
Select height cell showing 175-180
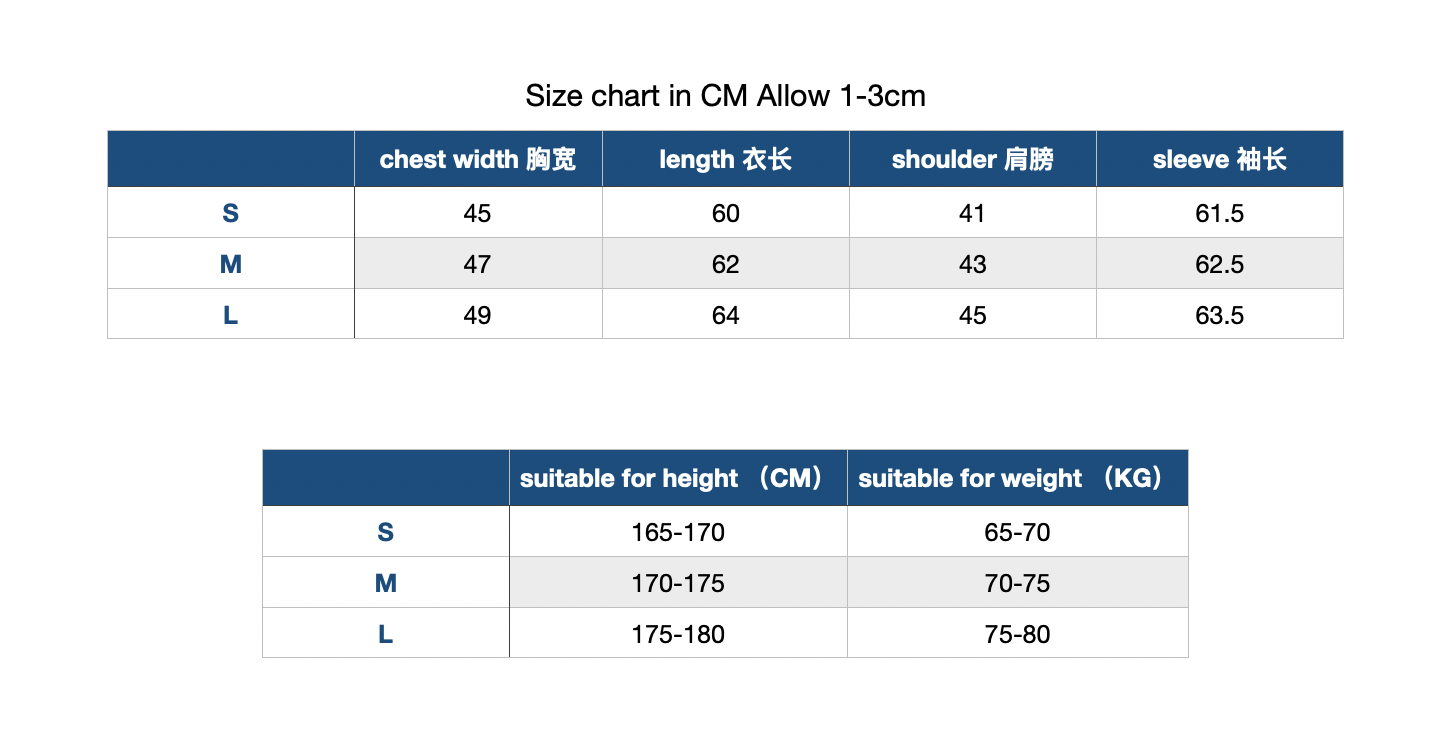[x=678, y=634]
